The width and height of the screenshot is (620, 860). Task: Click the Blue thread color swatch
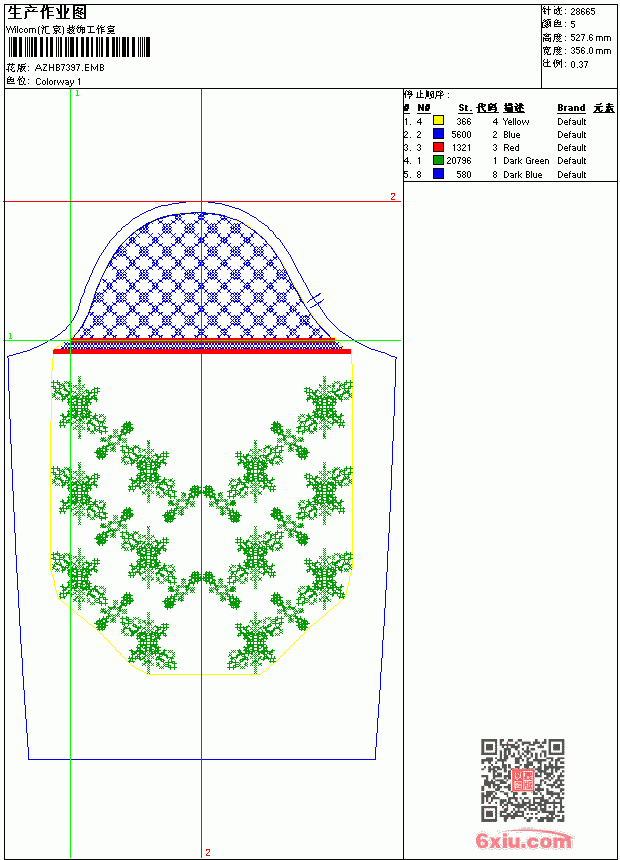[438, 133]
